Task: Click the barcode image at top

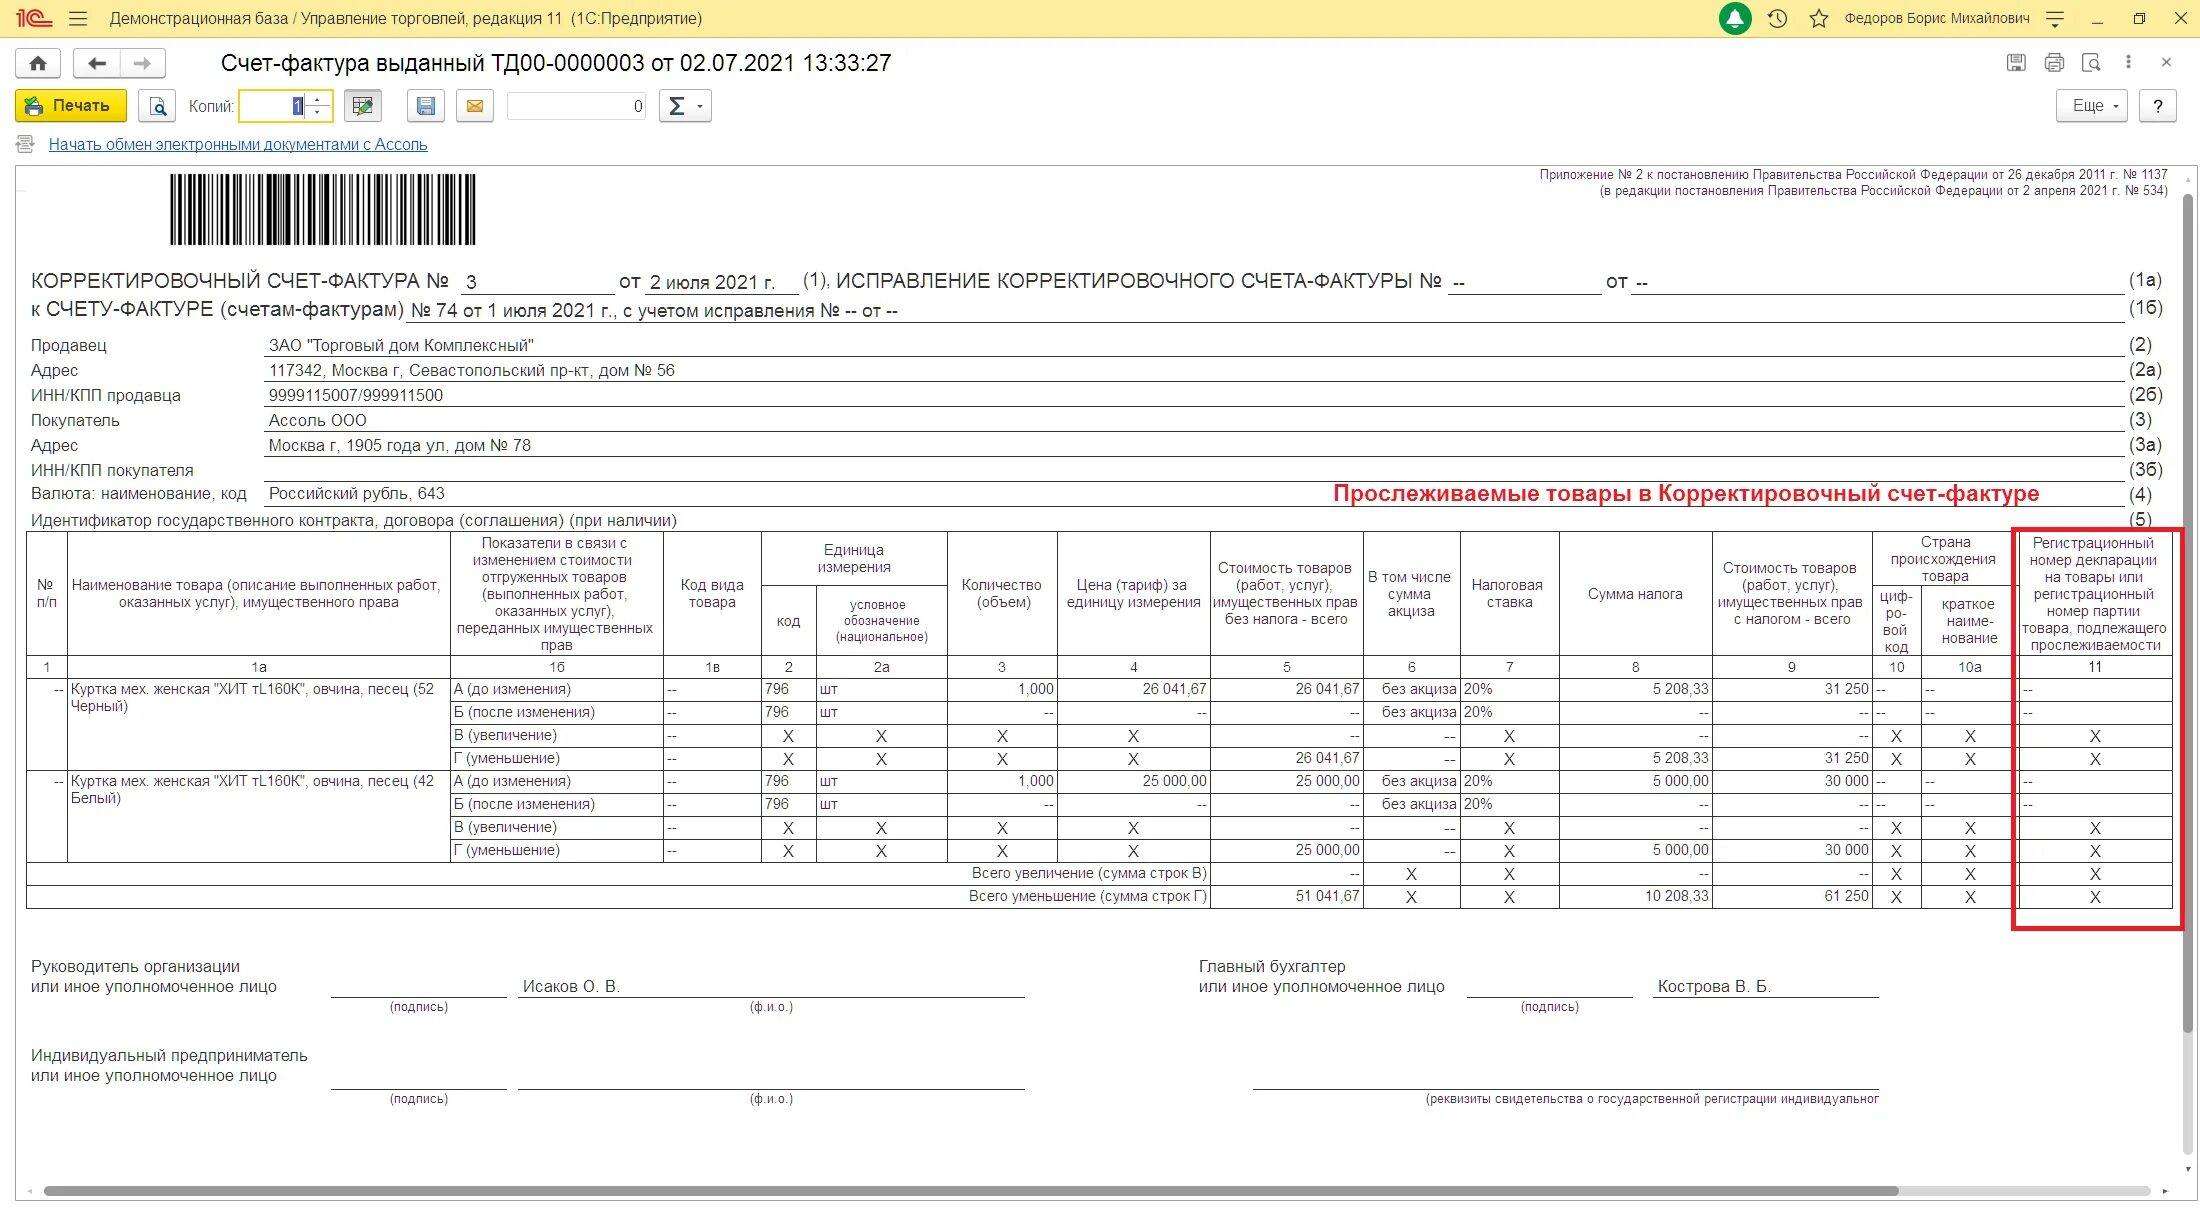Action: pyautogui.click(x=323, y=210)
